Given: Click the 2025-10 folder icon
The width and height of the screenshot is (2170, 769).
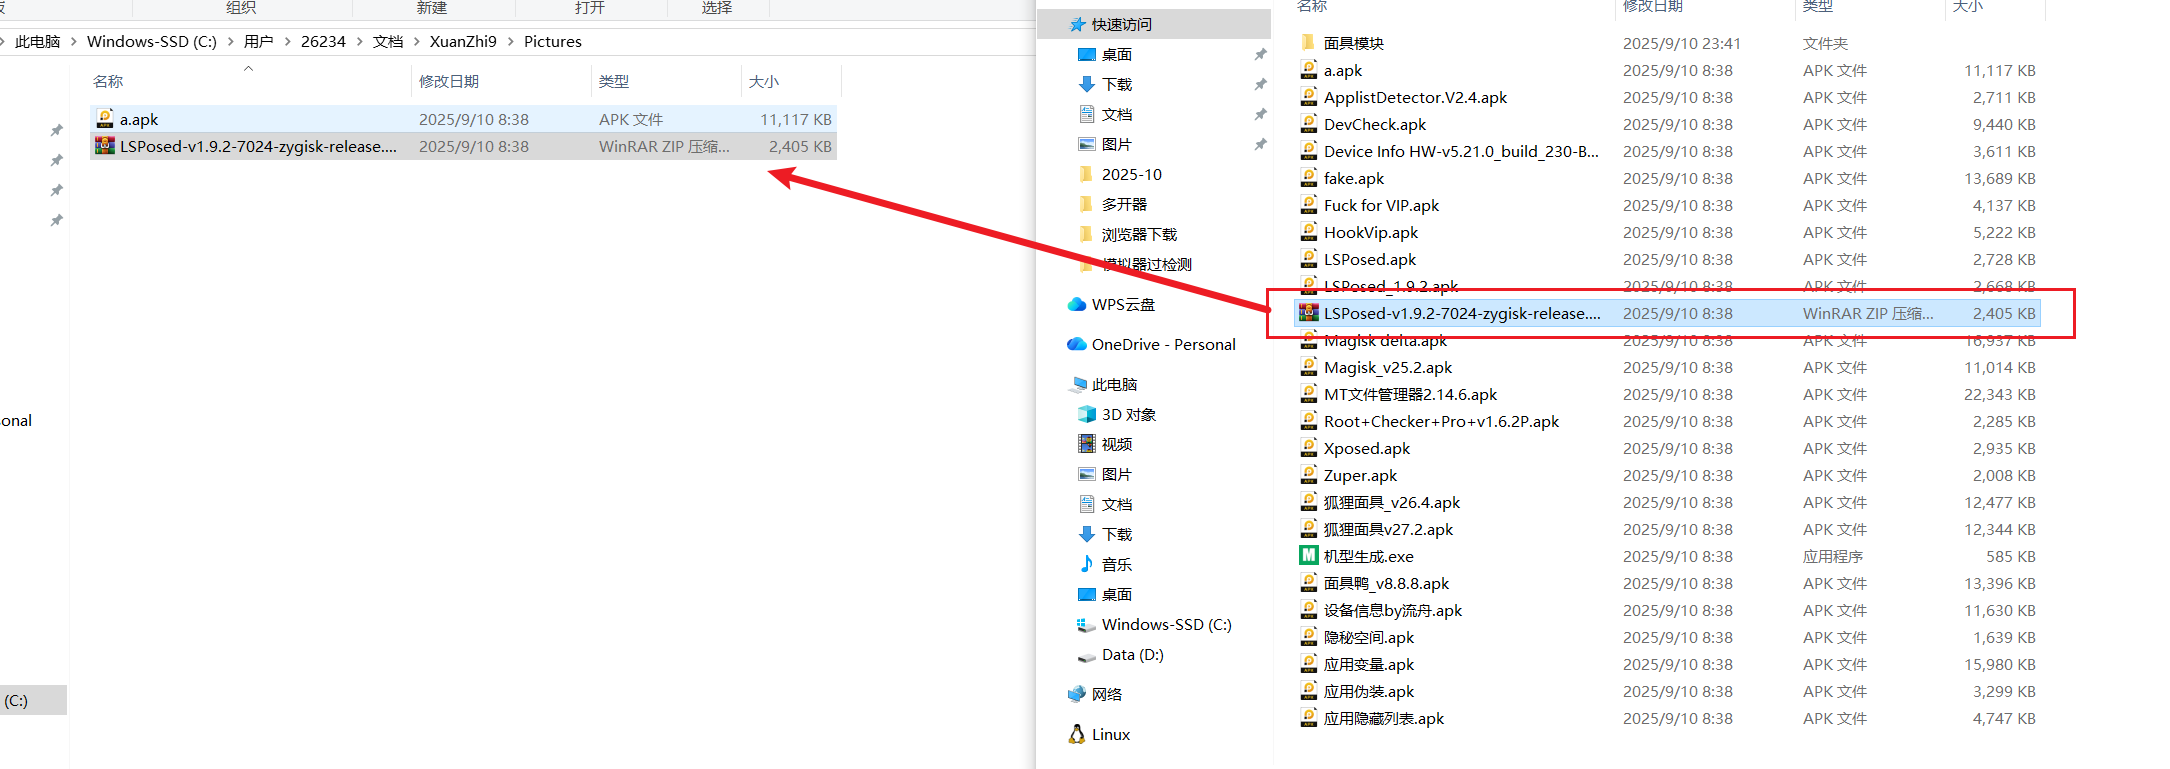Looking at the screenshot, I should pyautogui.click(x=1087, y=174).
